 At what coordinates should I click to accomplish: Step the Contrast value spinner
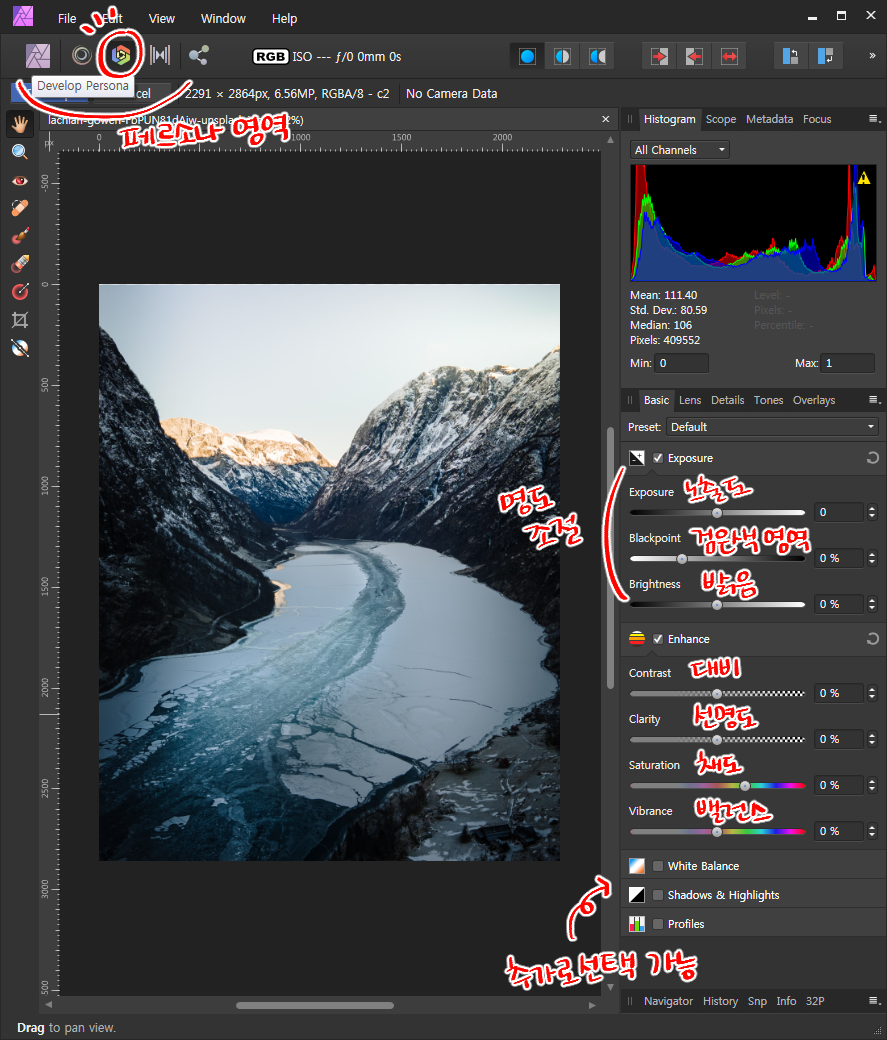pos(872,693)
